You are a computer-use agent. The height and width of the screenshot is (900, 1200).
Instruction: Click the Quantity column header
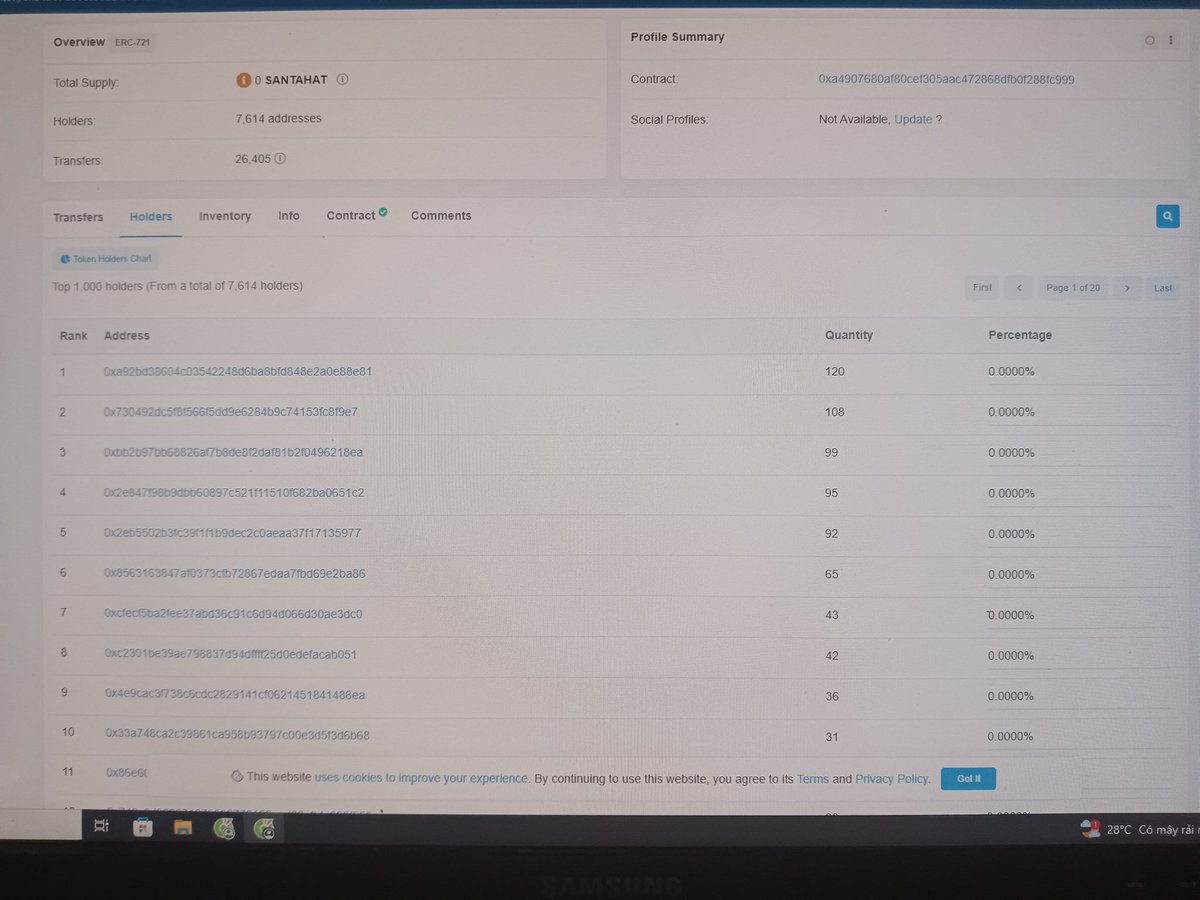click(x=849, y=335)
